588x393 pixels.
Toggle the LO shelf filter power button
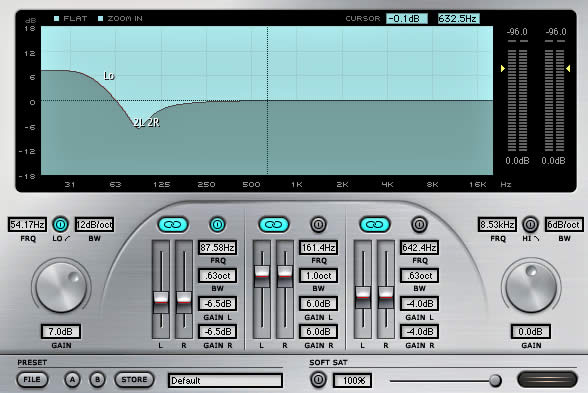click(60, 225)
